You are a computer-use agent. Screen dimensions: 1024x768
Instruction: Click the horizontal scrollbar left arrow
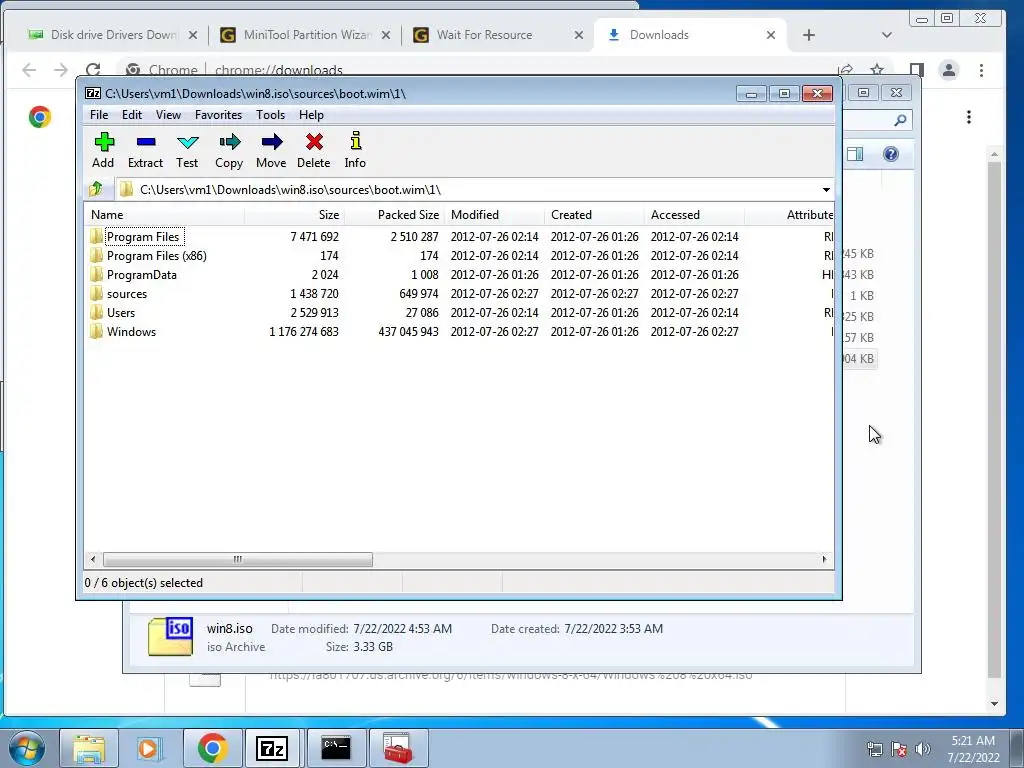tap(93, 559)
